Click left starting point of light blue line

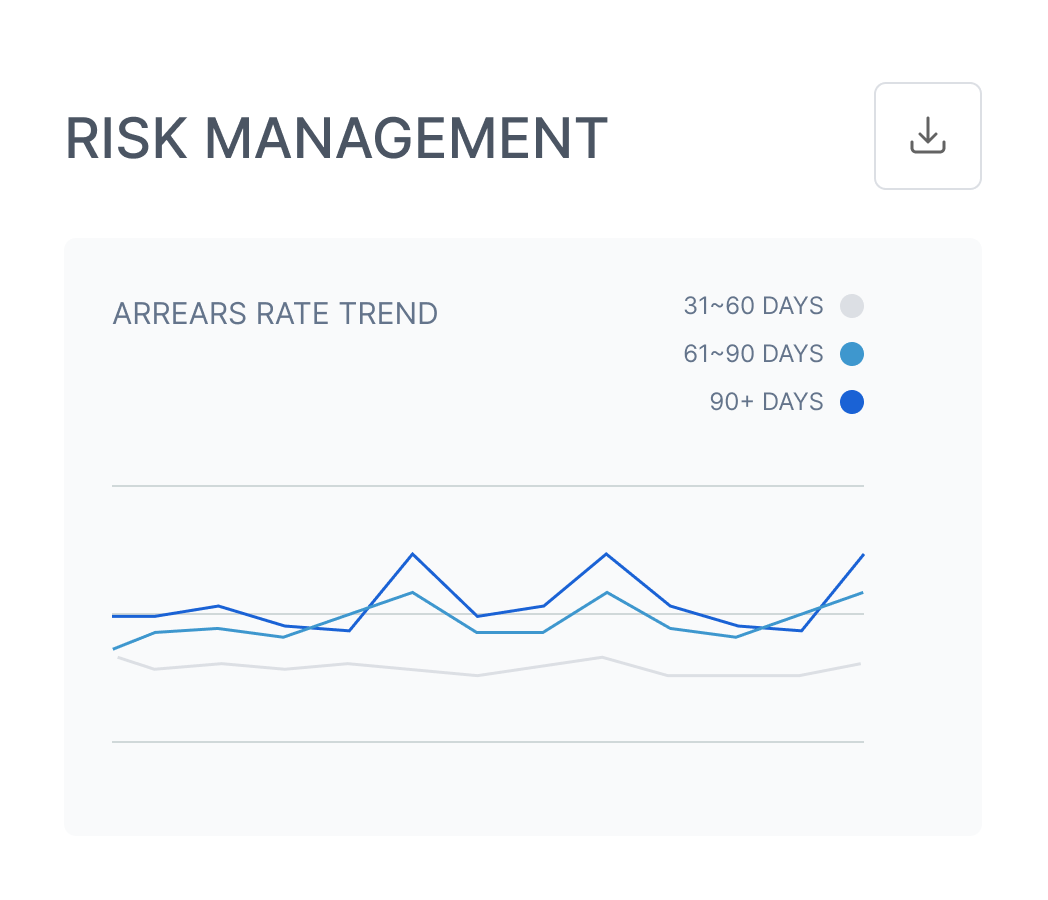coord(114,649)
